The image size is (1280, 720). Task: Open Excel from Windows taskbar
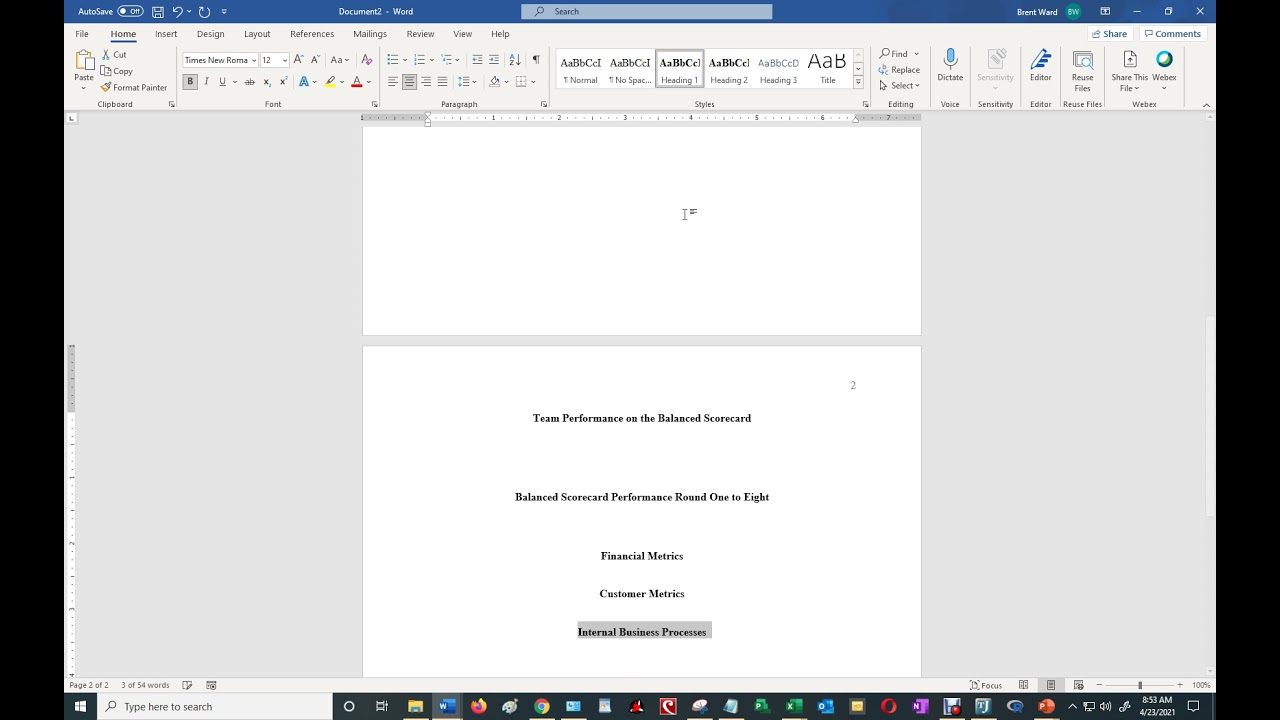pyautogui.click(x=793, y=706)
